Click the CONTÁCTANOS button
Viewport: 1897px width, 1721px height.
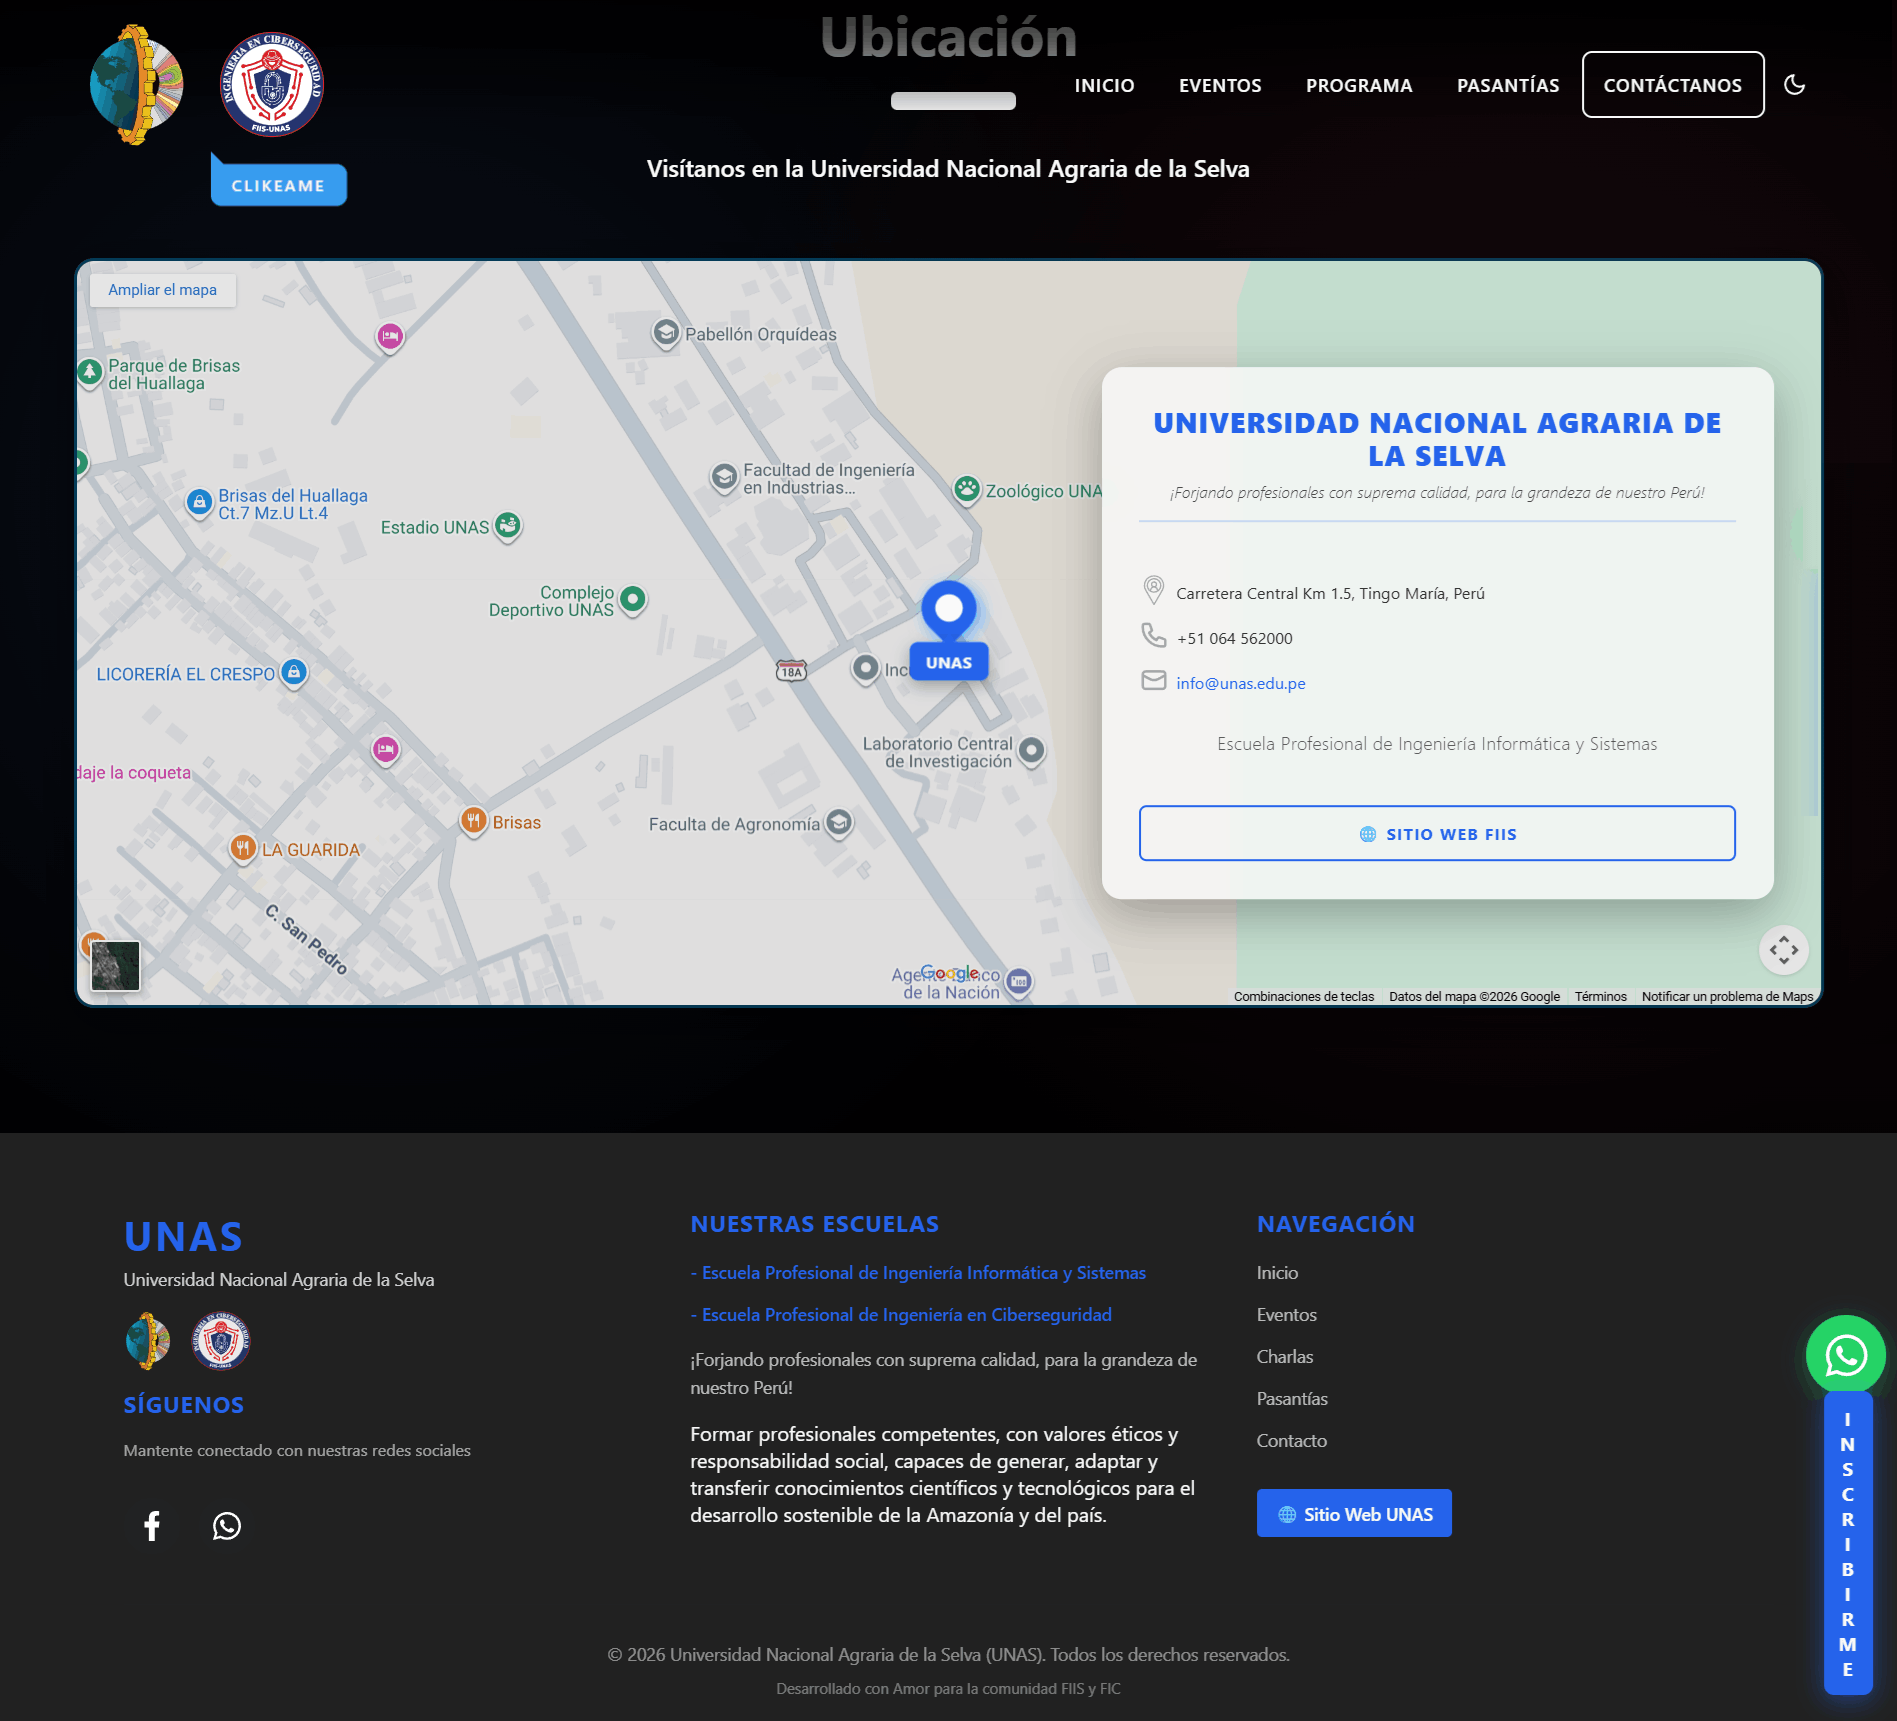click(x=1672, y=85)
